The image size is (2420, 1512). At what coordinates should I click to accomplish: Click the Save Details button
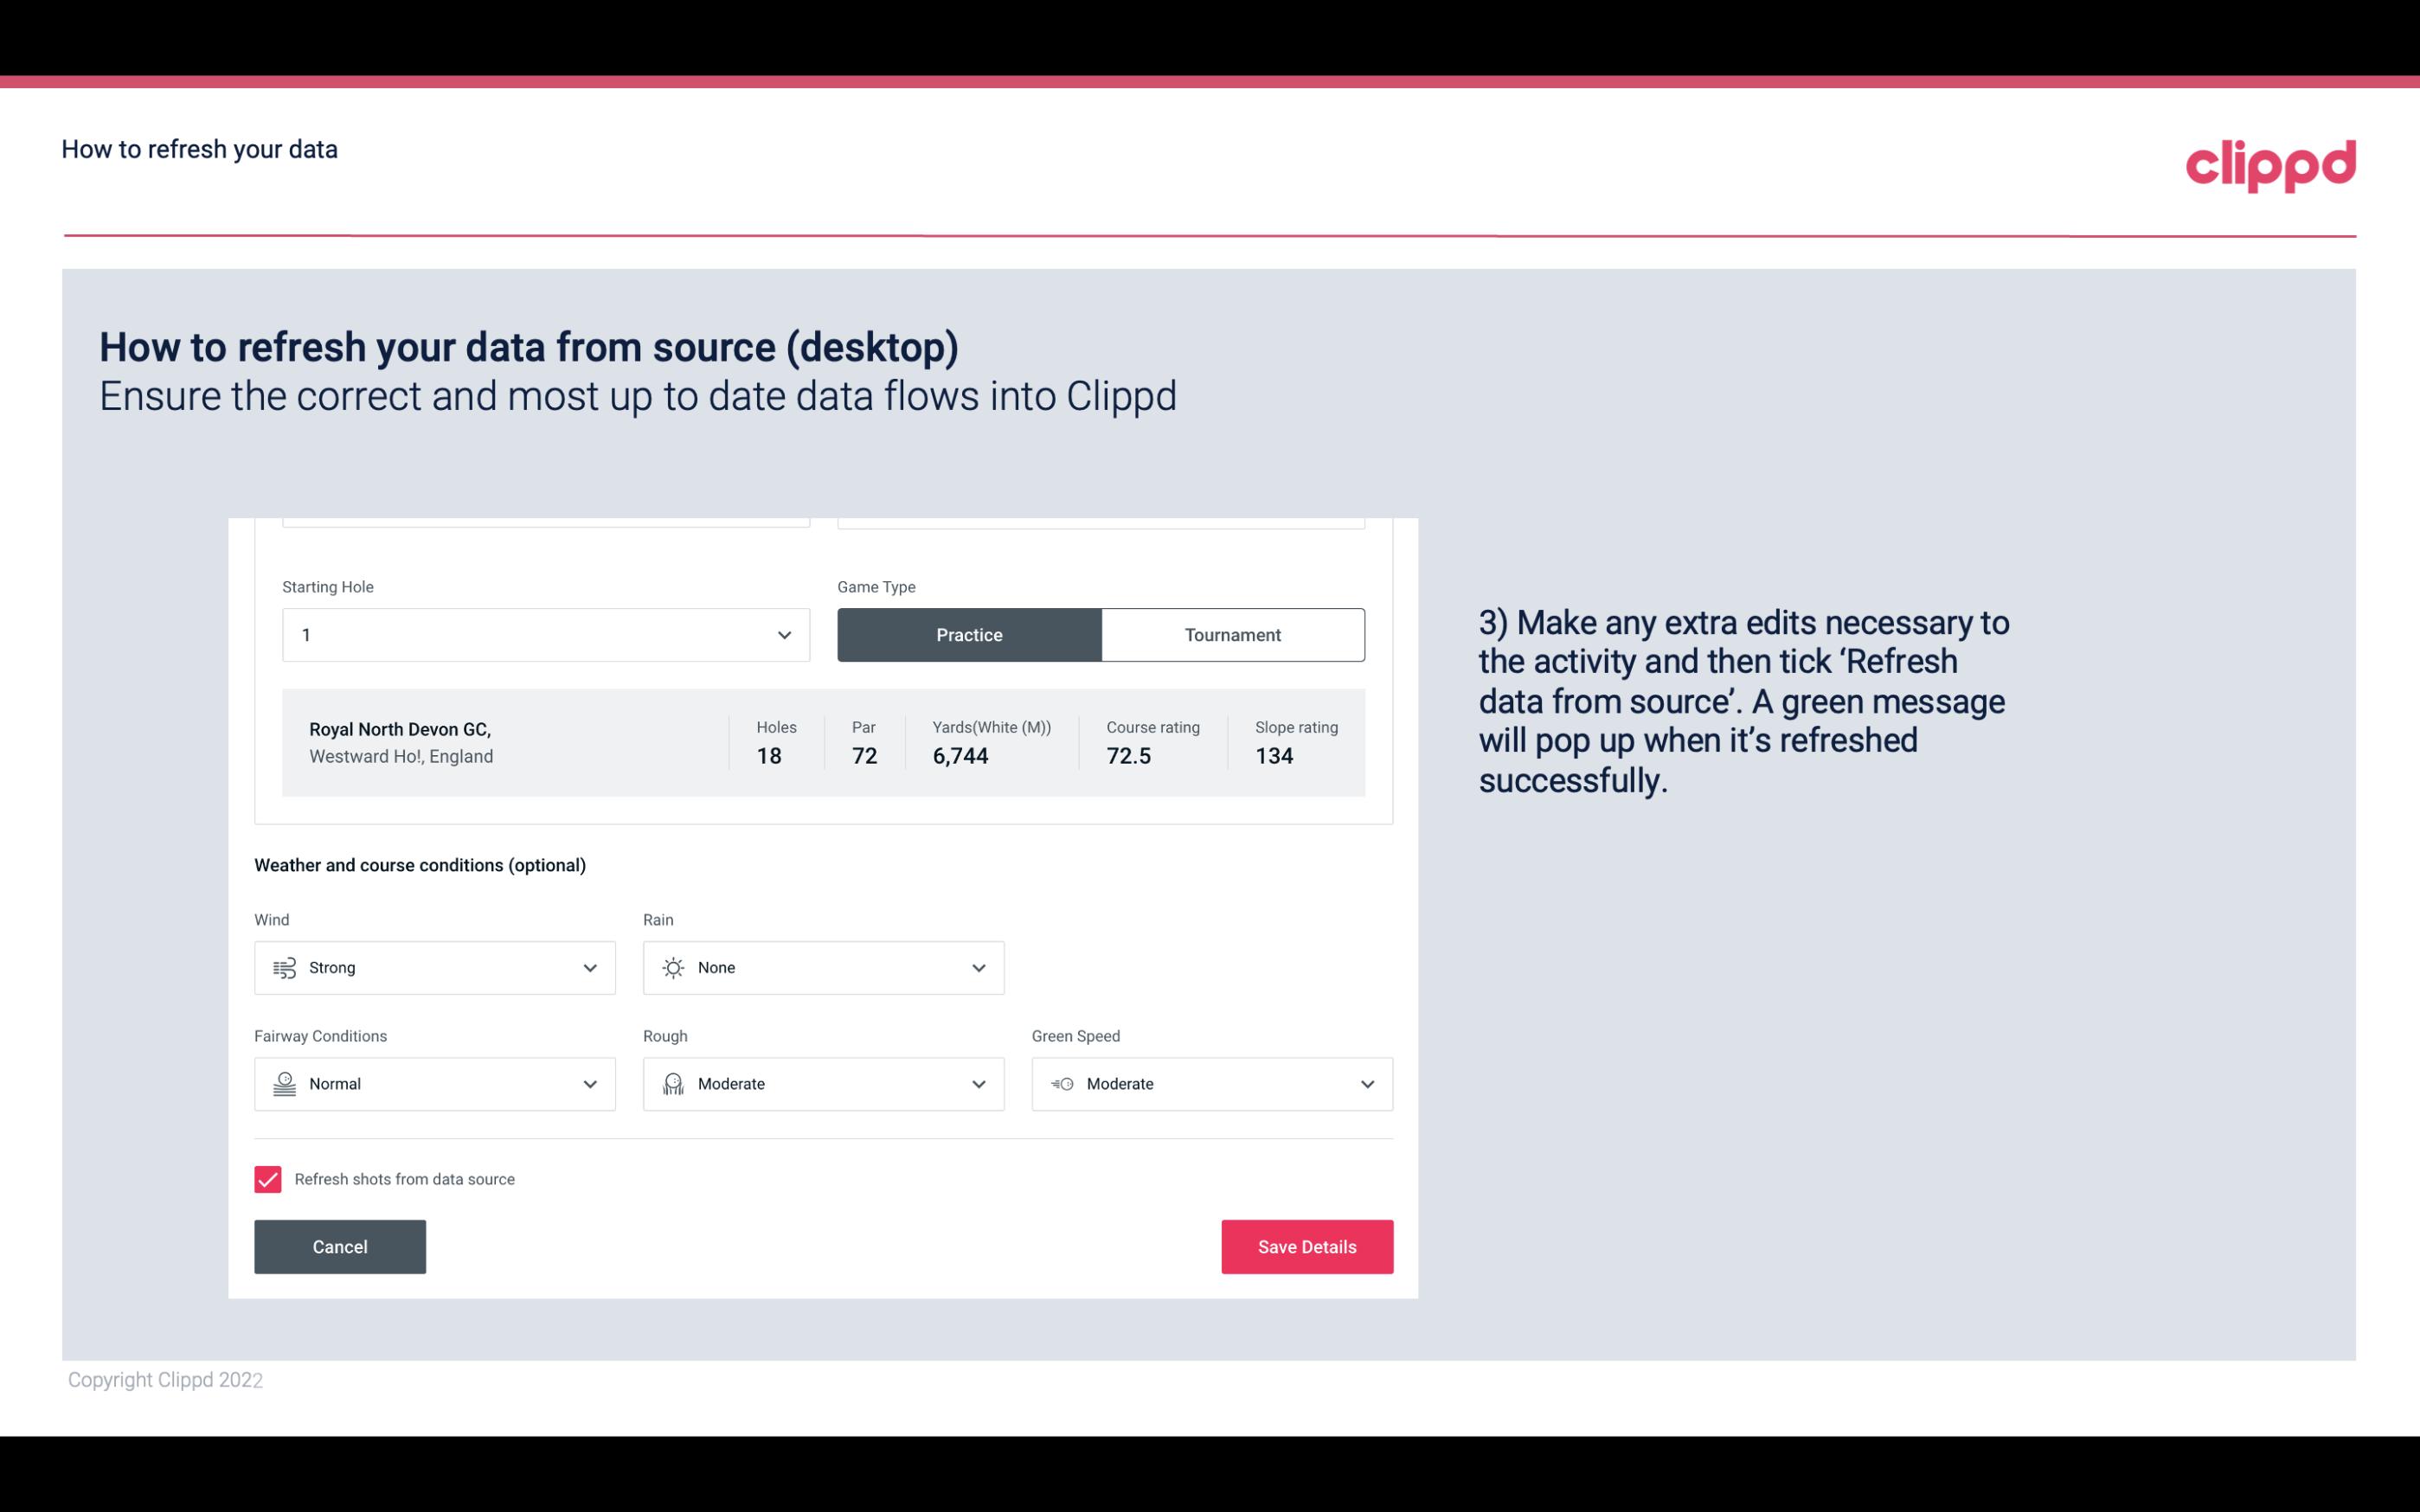pyautogui.click(x=1305, y=1246)
